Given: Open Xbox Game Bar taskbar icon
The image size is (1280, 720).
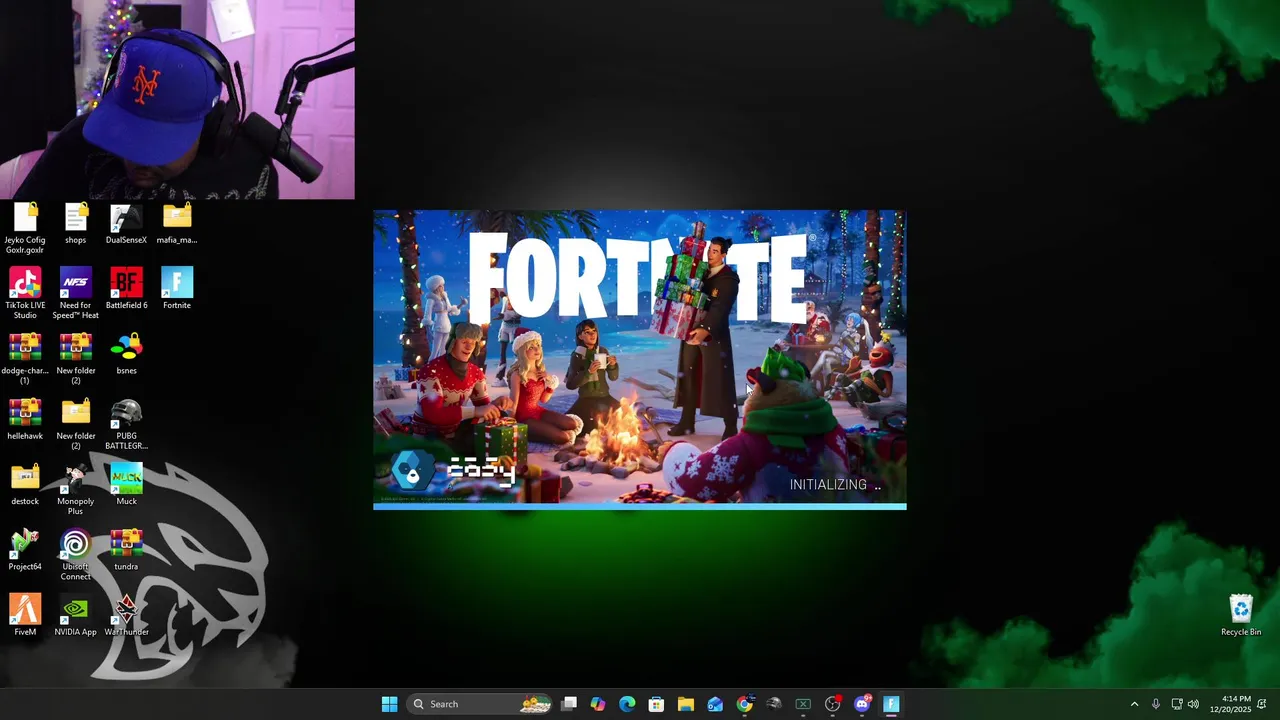Looking at the screenshot, I should [x=803, y=704].
